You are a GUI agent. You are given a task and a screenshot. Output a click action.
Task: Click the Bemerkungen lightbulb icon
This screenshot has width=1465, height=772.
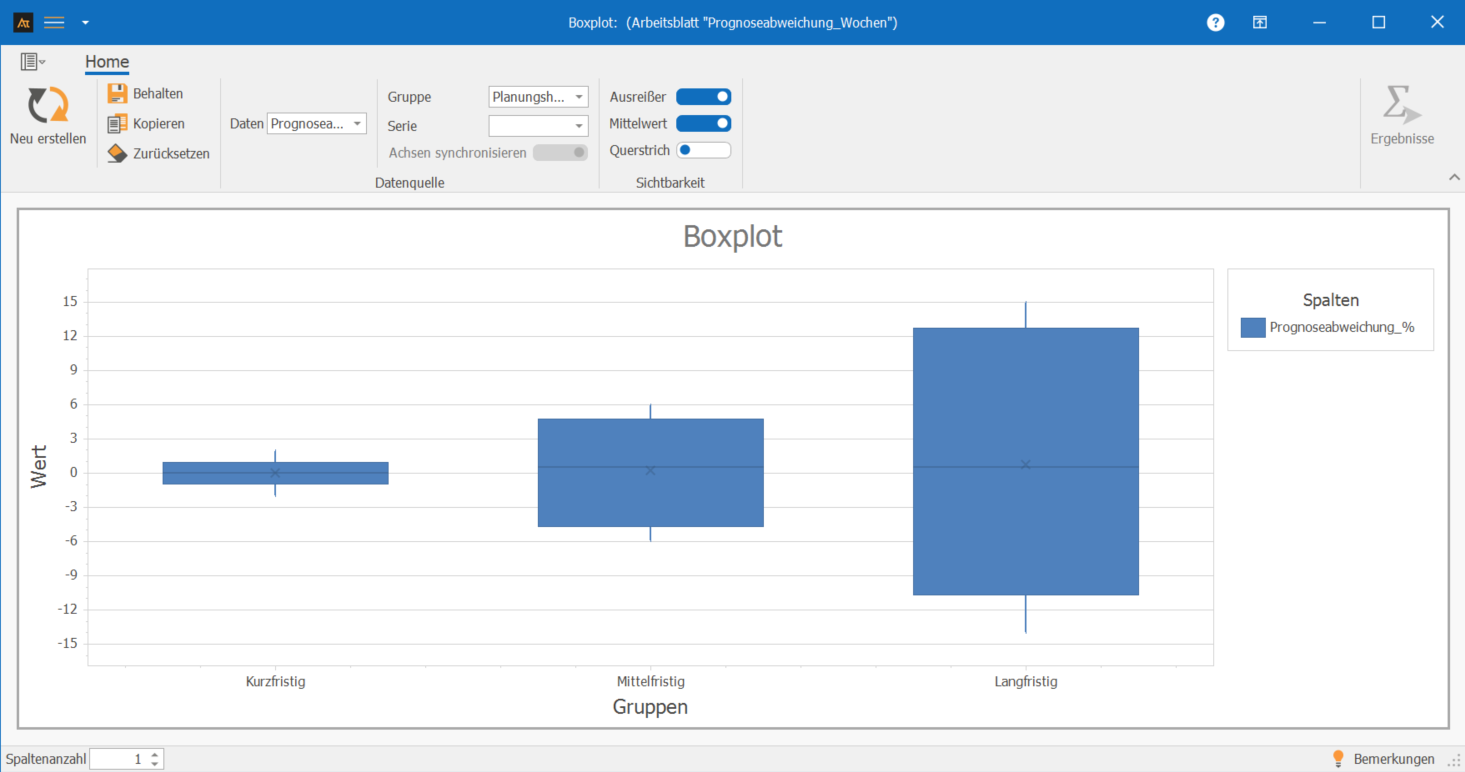point(1338,759)
